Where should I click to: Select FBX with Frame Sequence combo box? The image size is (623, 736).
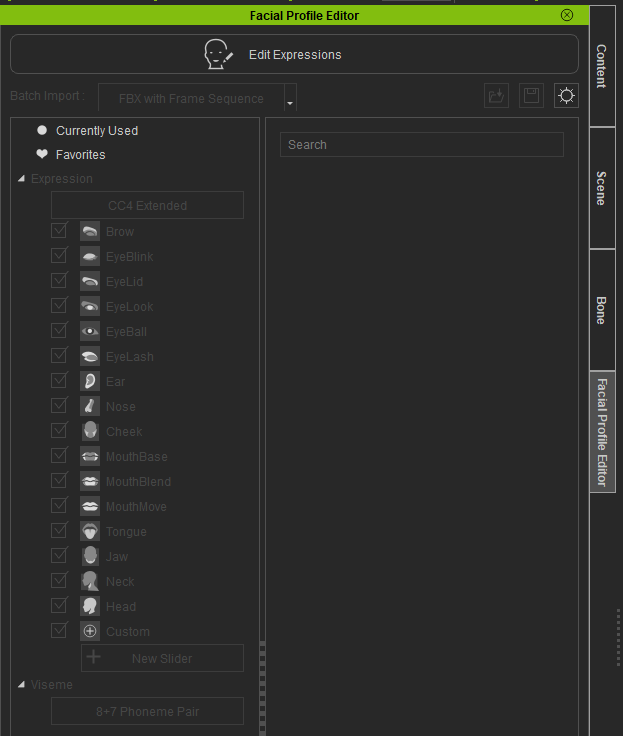click(197, 98)
